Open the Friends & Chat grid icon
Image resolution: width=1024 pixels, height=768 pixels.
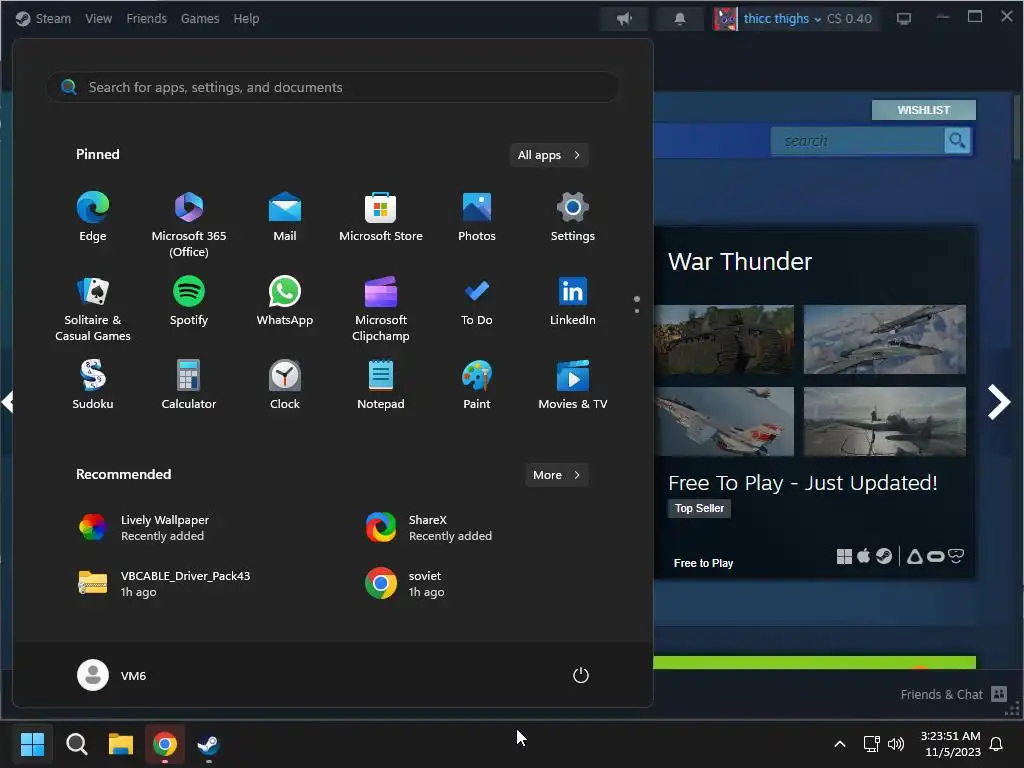click(x=999, y=694)
